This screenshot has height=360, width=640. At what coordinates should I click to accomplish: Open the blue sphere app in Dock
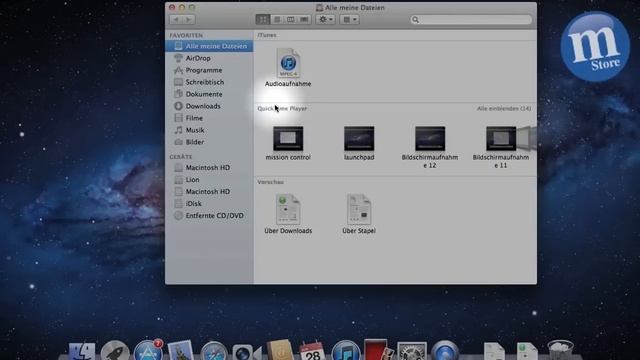pos(445,351)
